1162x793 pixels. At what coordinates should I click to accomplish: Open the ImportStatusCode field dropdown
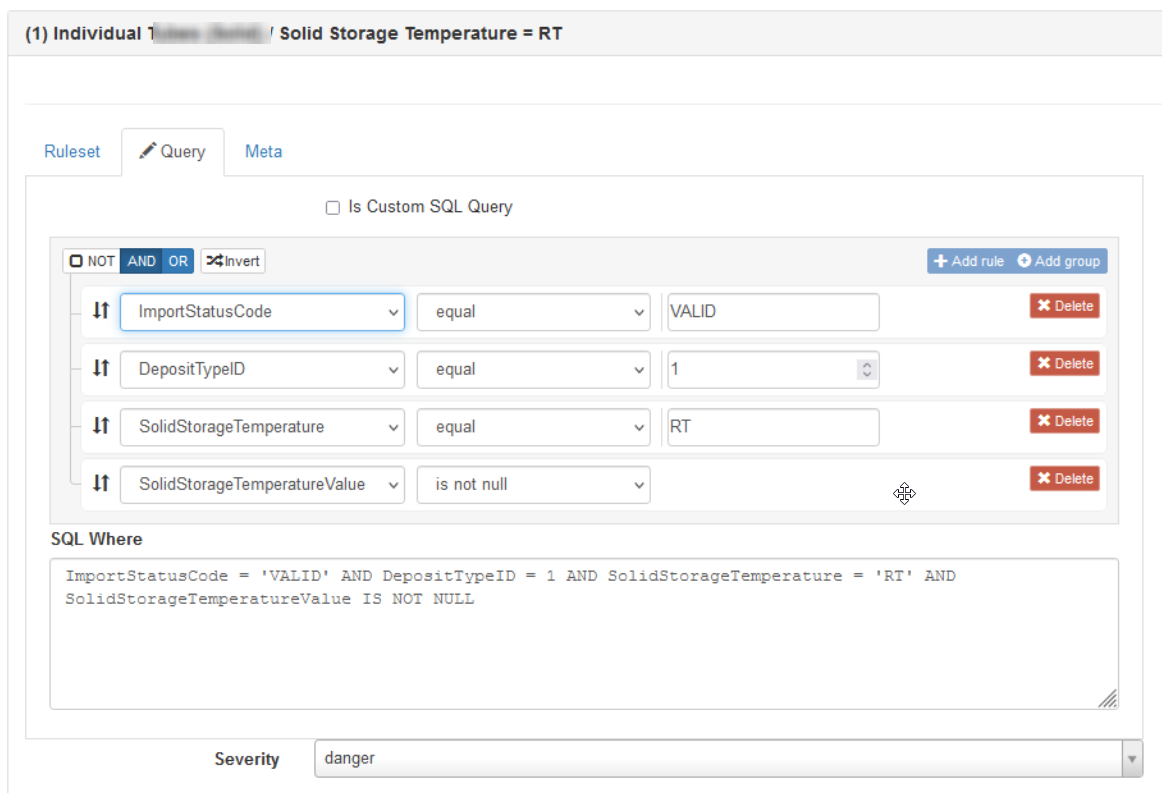pos(262,312)
